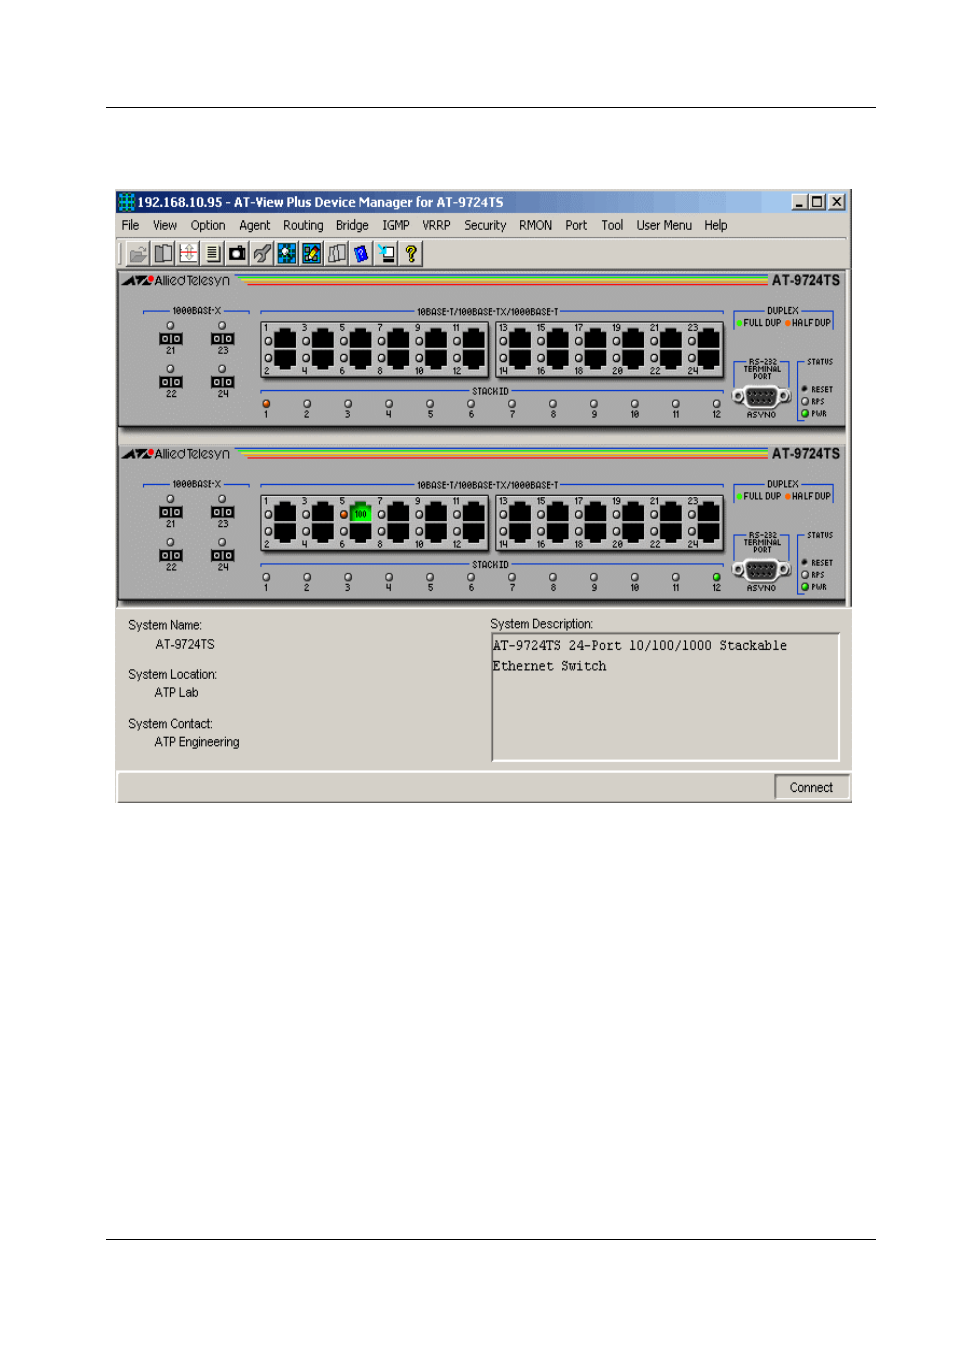Open the RMON menu

pos(536,226)
